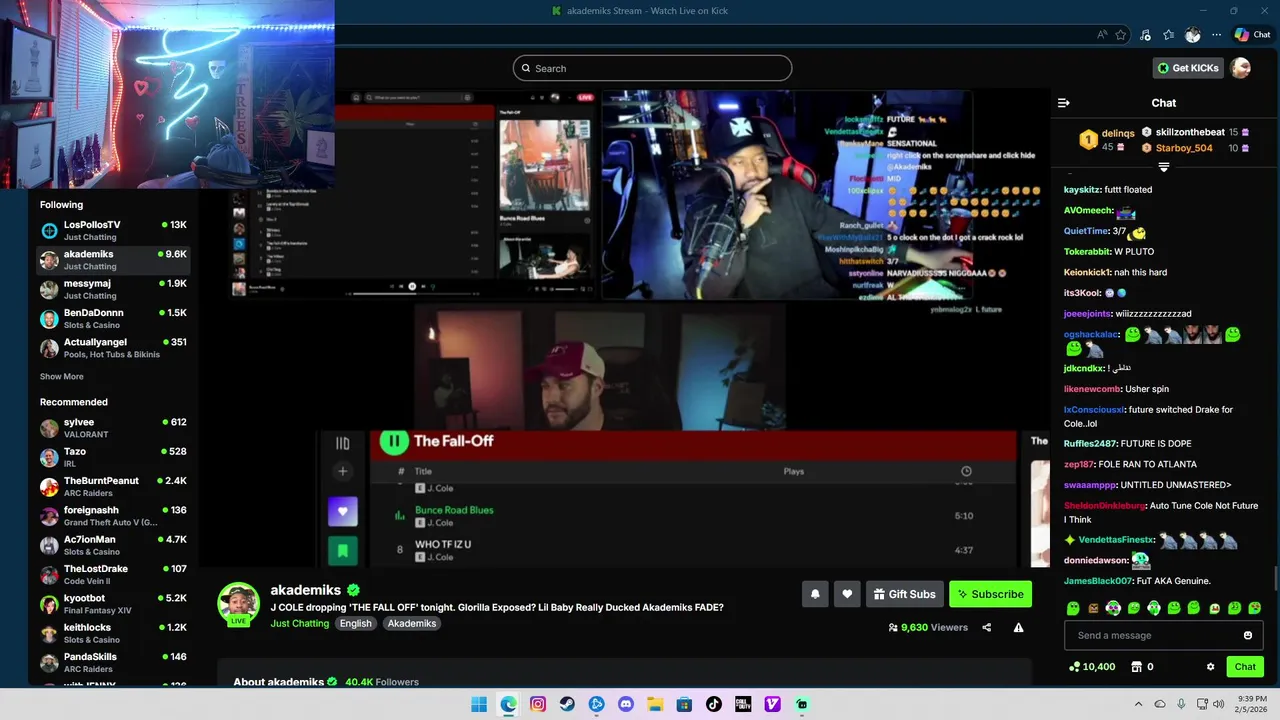Screen dimensions: 1280x720
Task: Open File Explorer from taskbar
Action: (655, 704)
